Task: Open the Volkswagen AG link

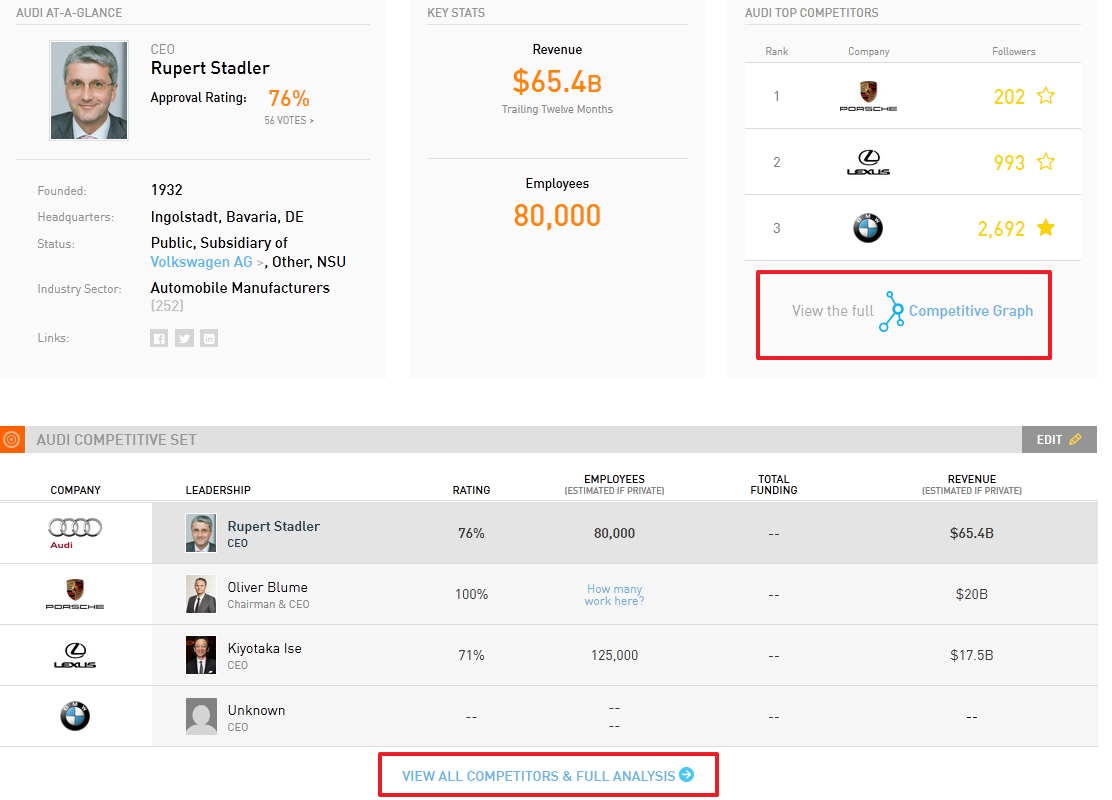Action: [x=201, y=262]
